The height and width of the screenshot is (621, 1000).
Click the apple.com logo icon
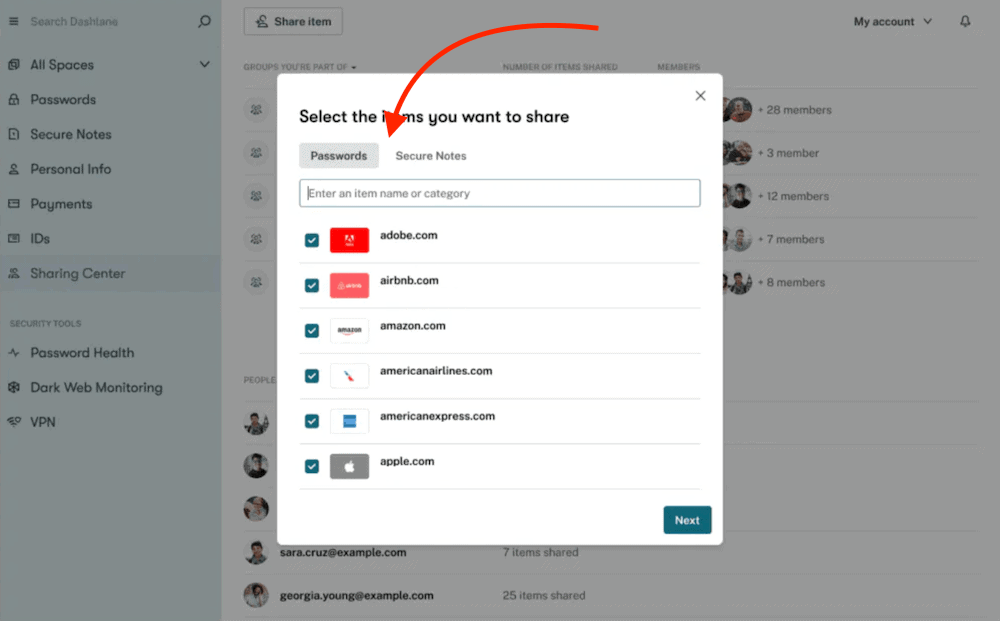point(349,467)
